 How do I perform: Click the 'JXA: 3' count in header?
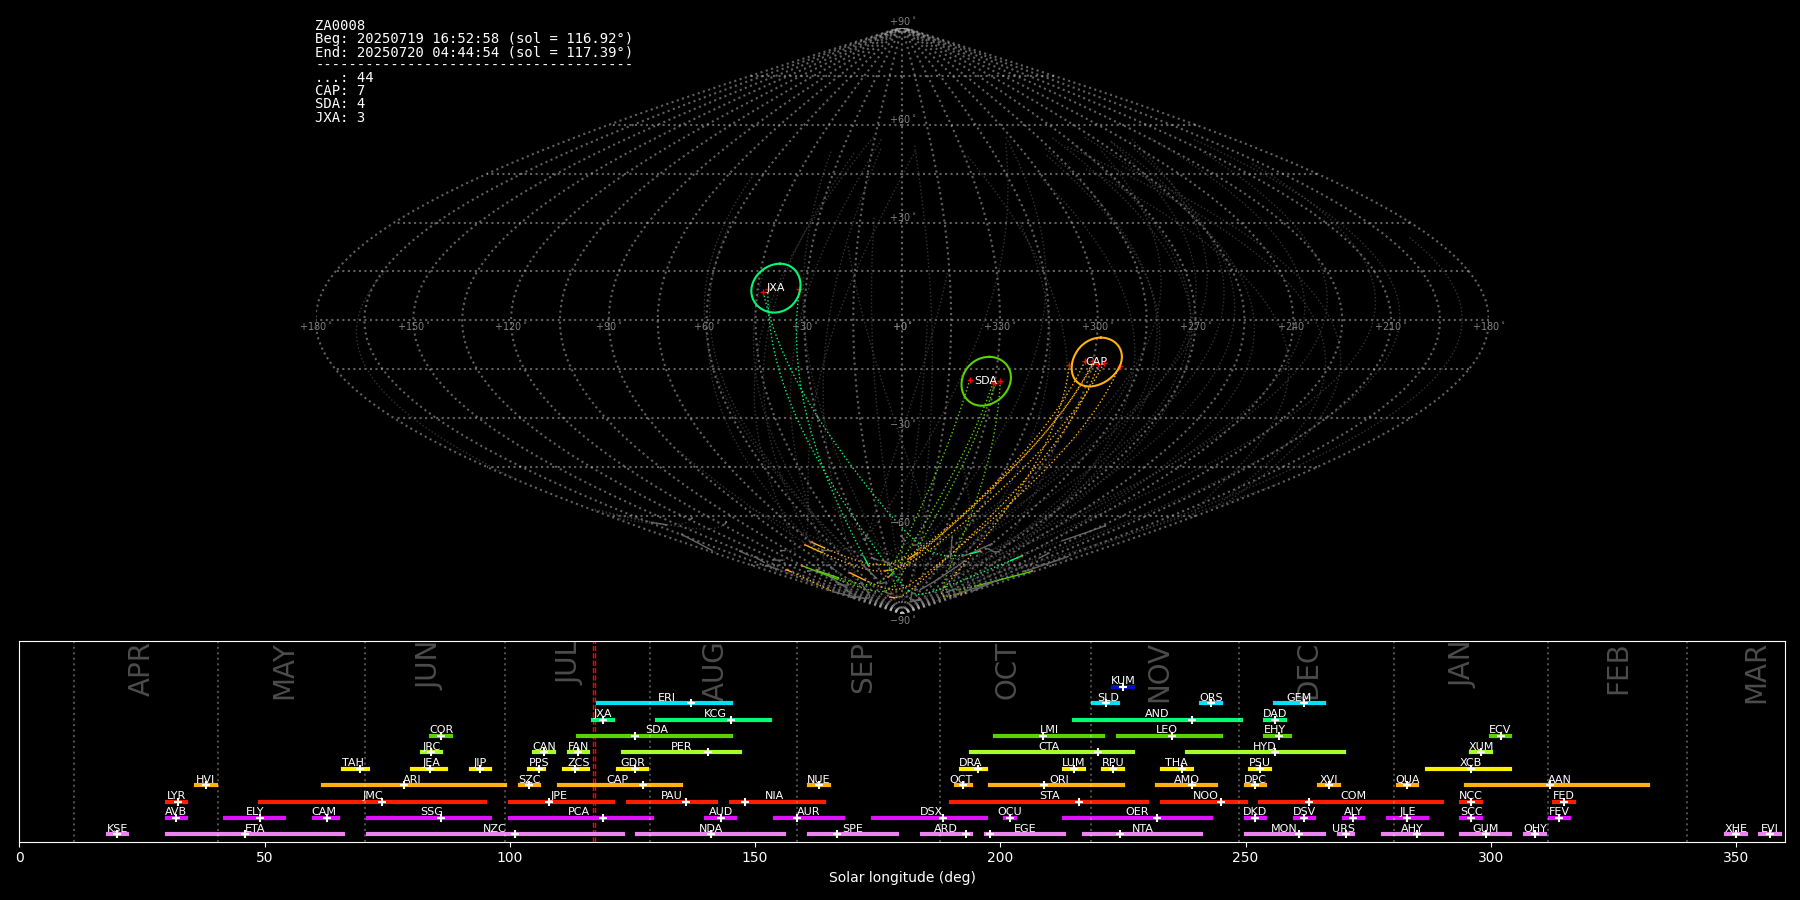[x=340, y=118]
